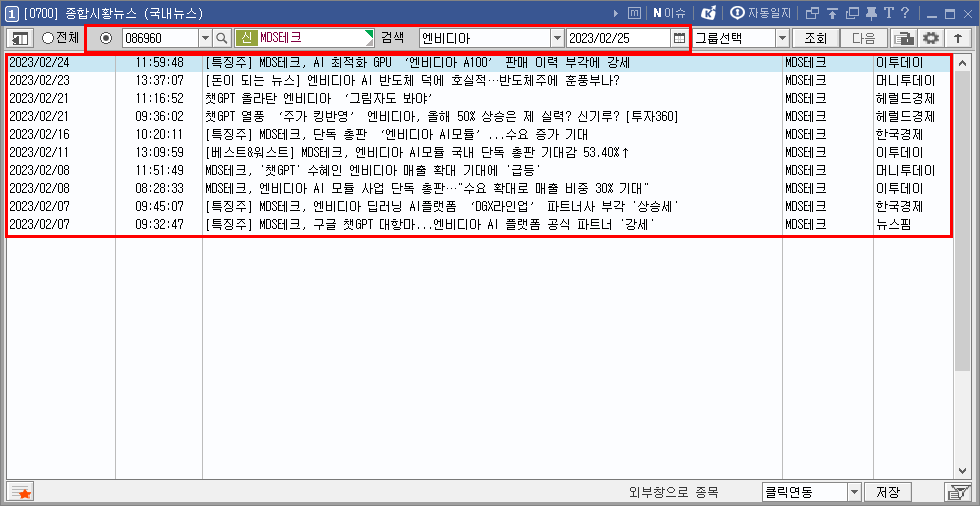Click date cell 2023/02/11
The height and width of the screenshot is (506, 980).
pyautogui.click(x=39, y=152)
